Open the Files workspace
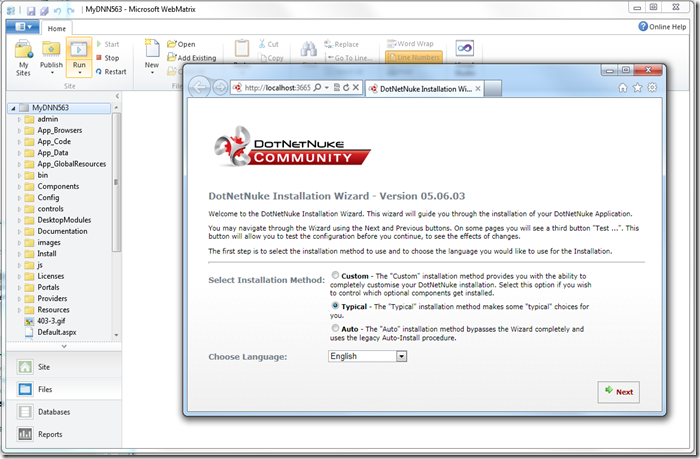 63,389
